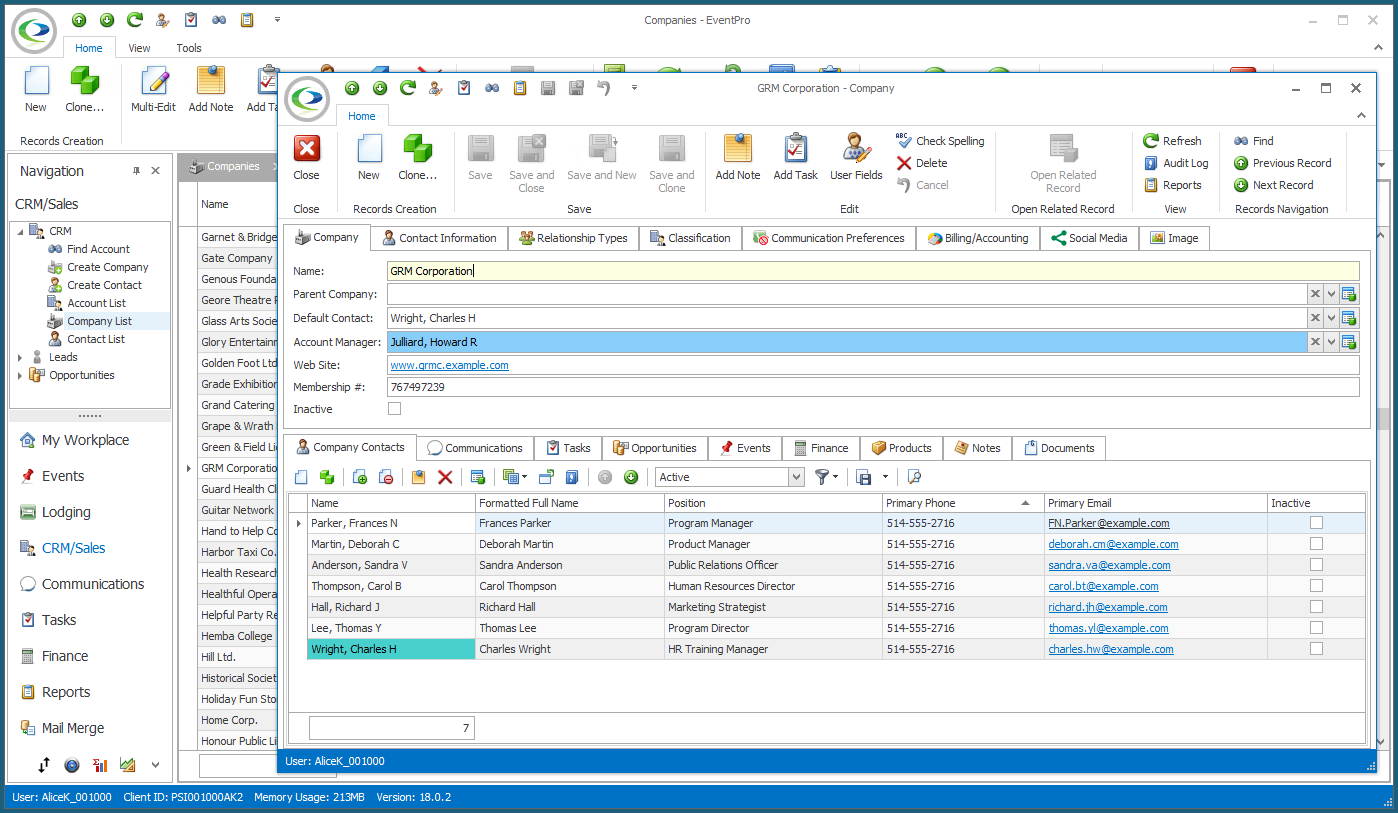Image resolution: width=1398 pixels, height=813 pixels.
Task: Click New in the GRM Corporation window ribbon
Action: 369,158
